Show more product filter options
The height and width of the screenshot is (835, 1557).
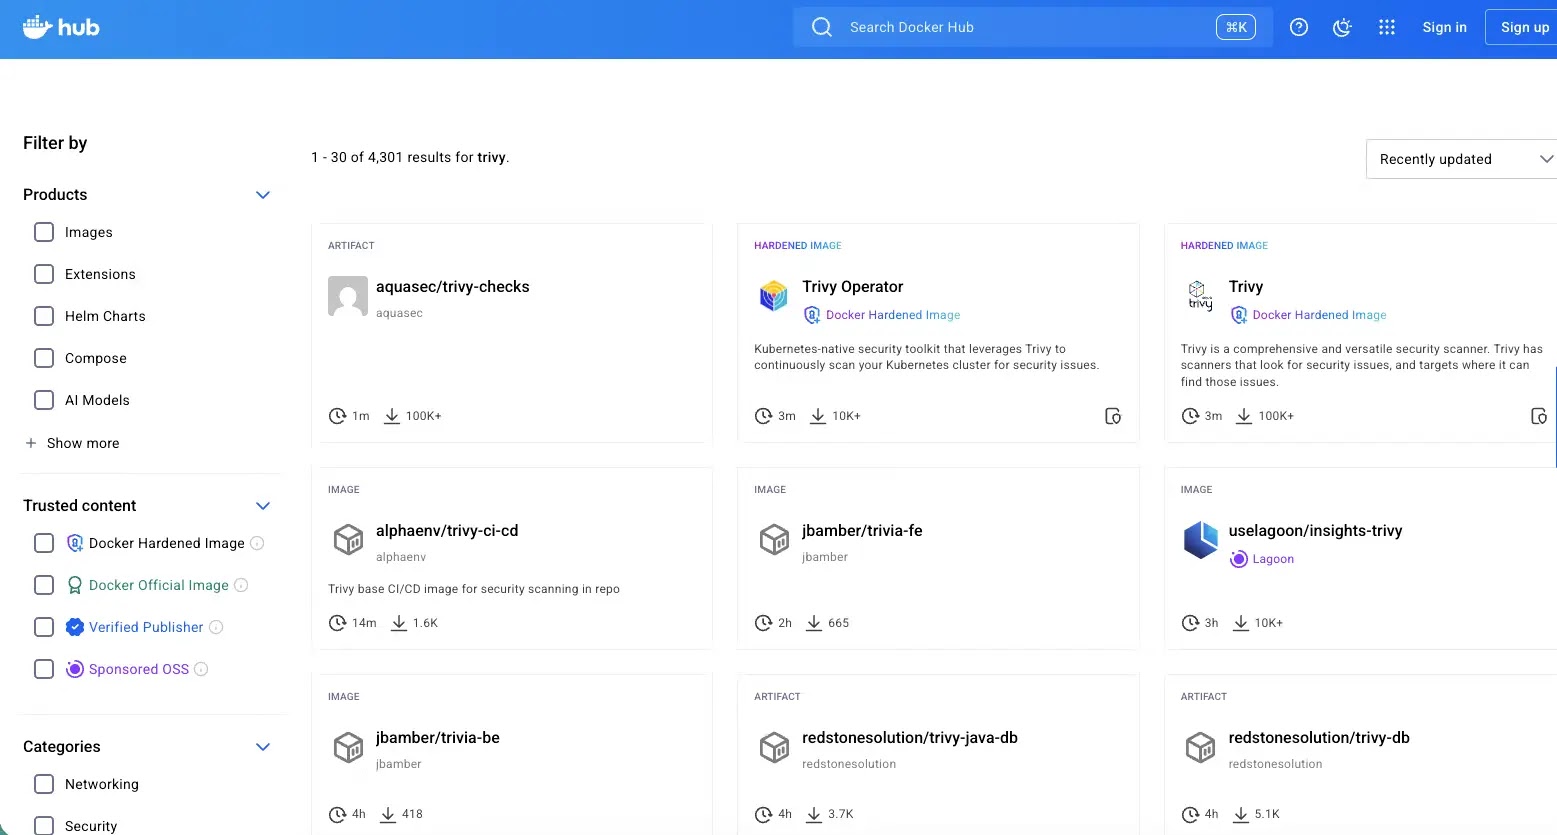point(73,443)
